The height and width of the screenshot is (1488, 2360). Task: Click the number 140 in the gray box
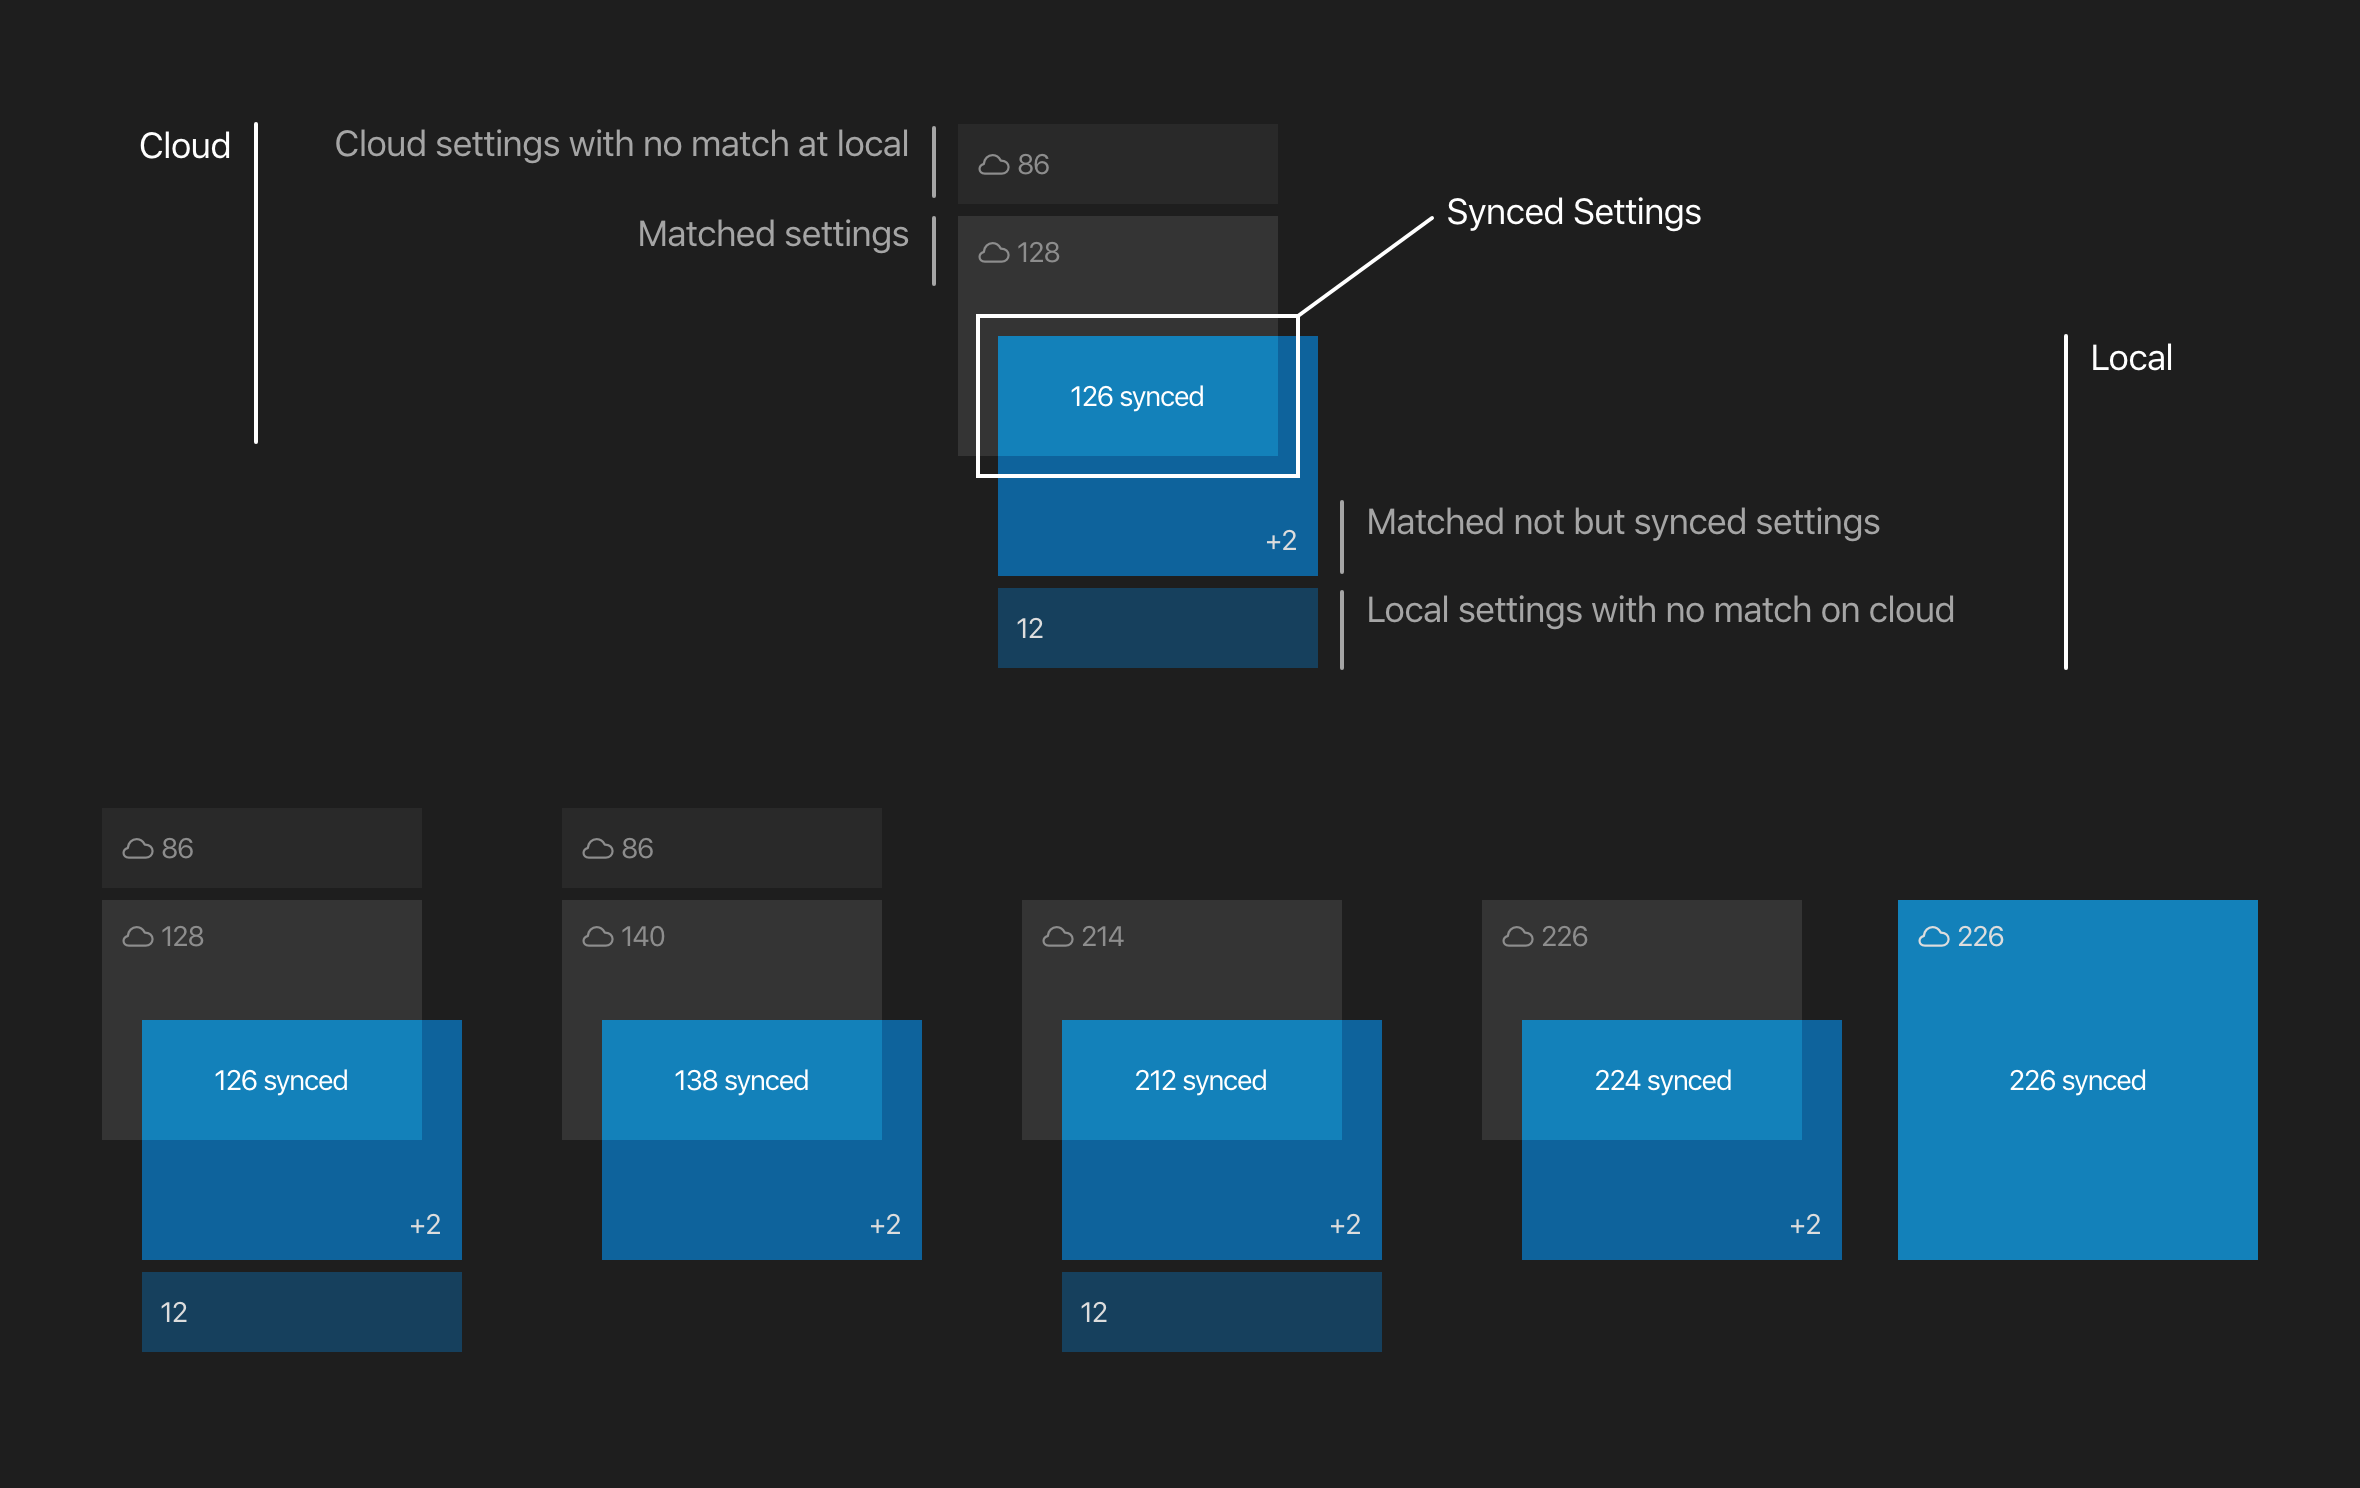point(643,937)
